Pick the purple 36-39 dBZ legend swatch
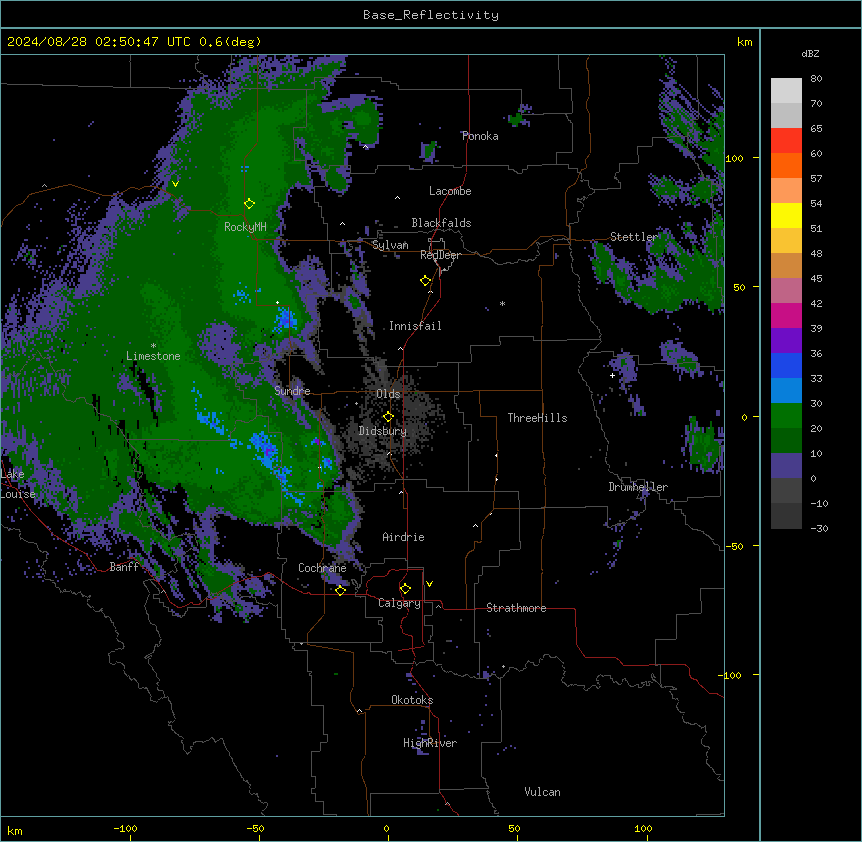 tap(786, 341)
